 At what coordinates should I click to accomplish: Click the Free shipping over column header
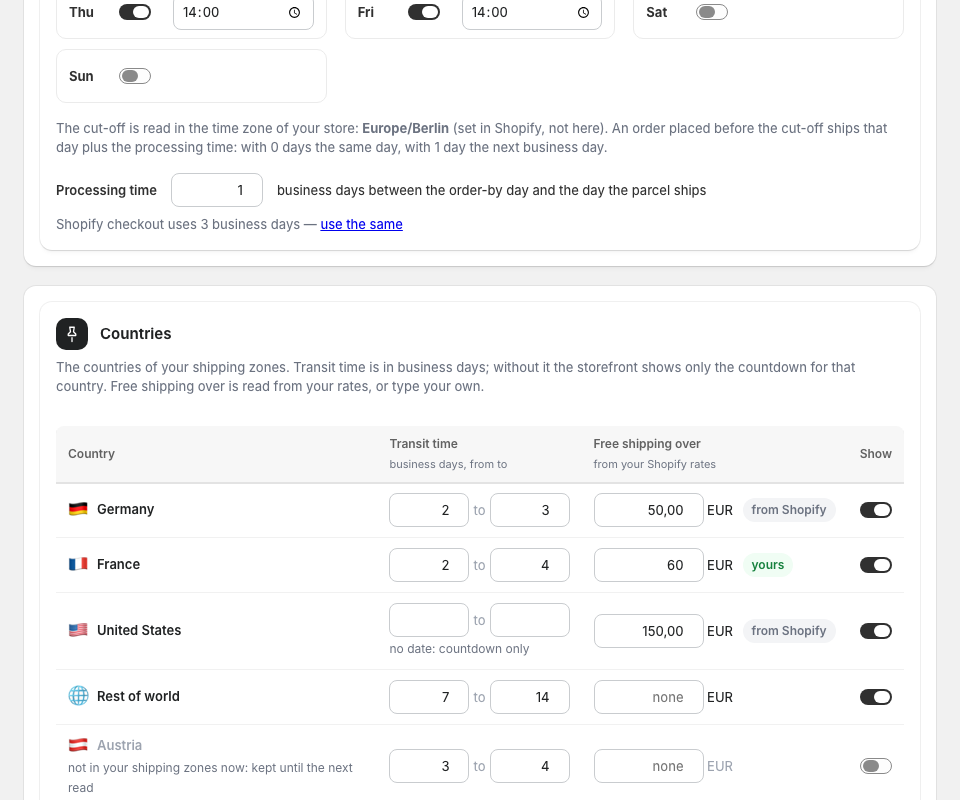(647, 444)
